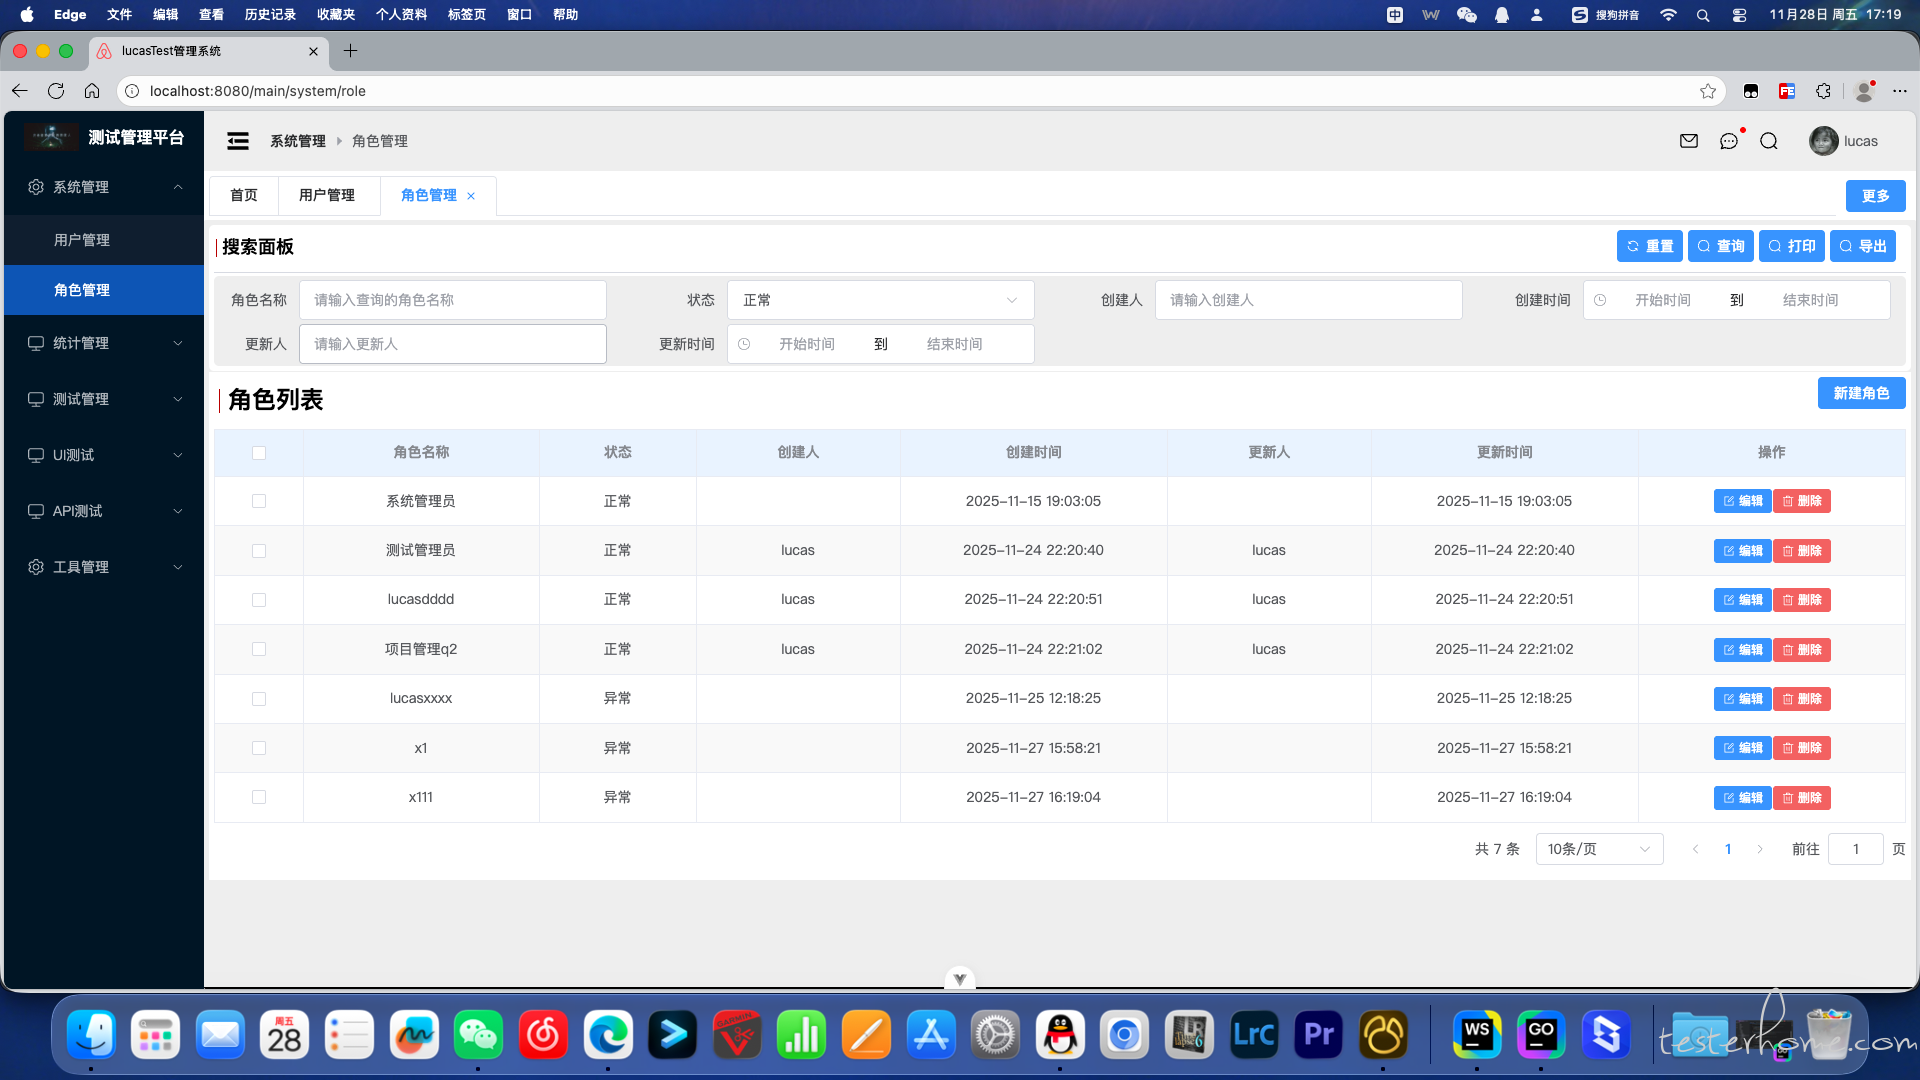Open the 10条/页 page size dropdown
Screen dimensions: 1920x1080
1598,849
